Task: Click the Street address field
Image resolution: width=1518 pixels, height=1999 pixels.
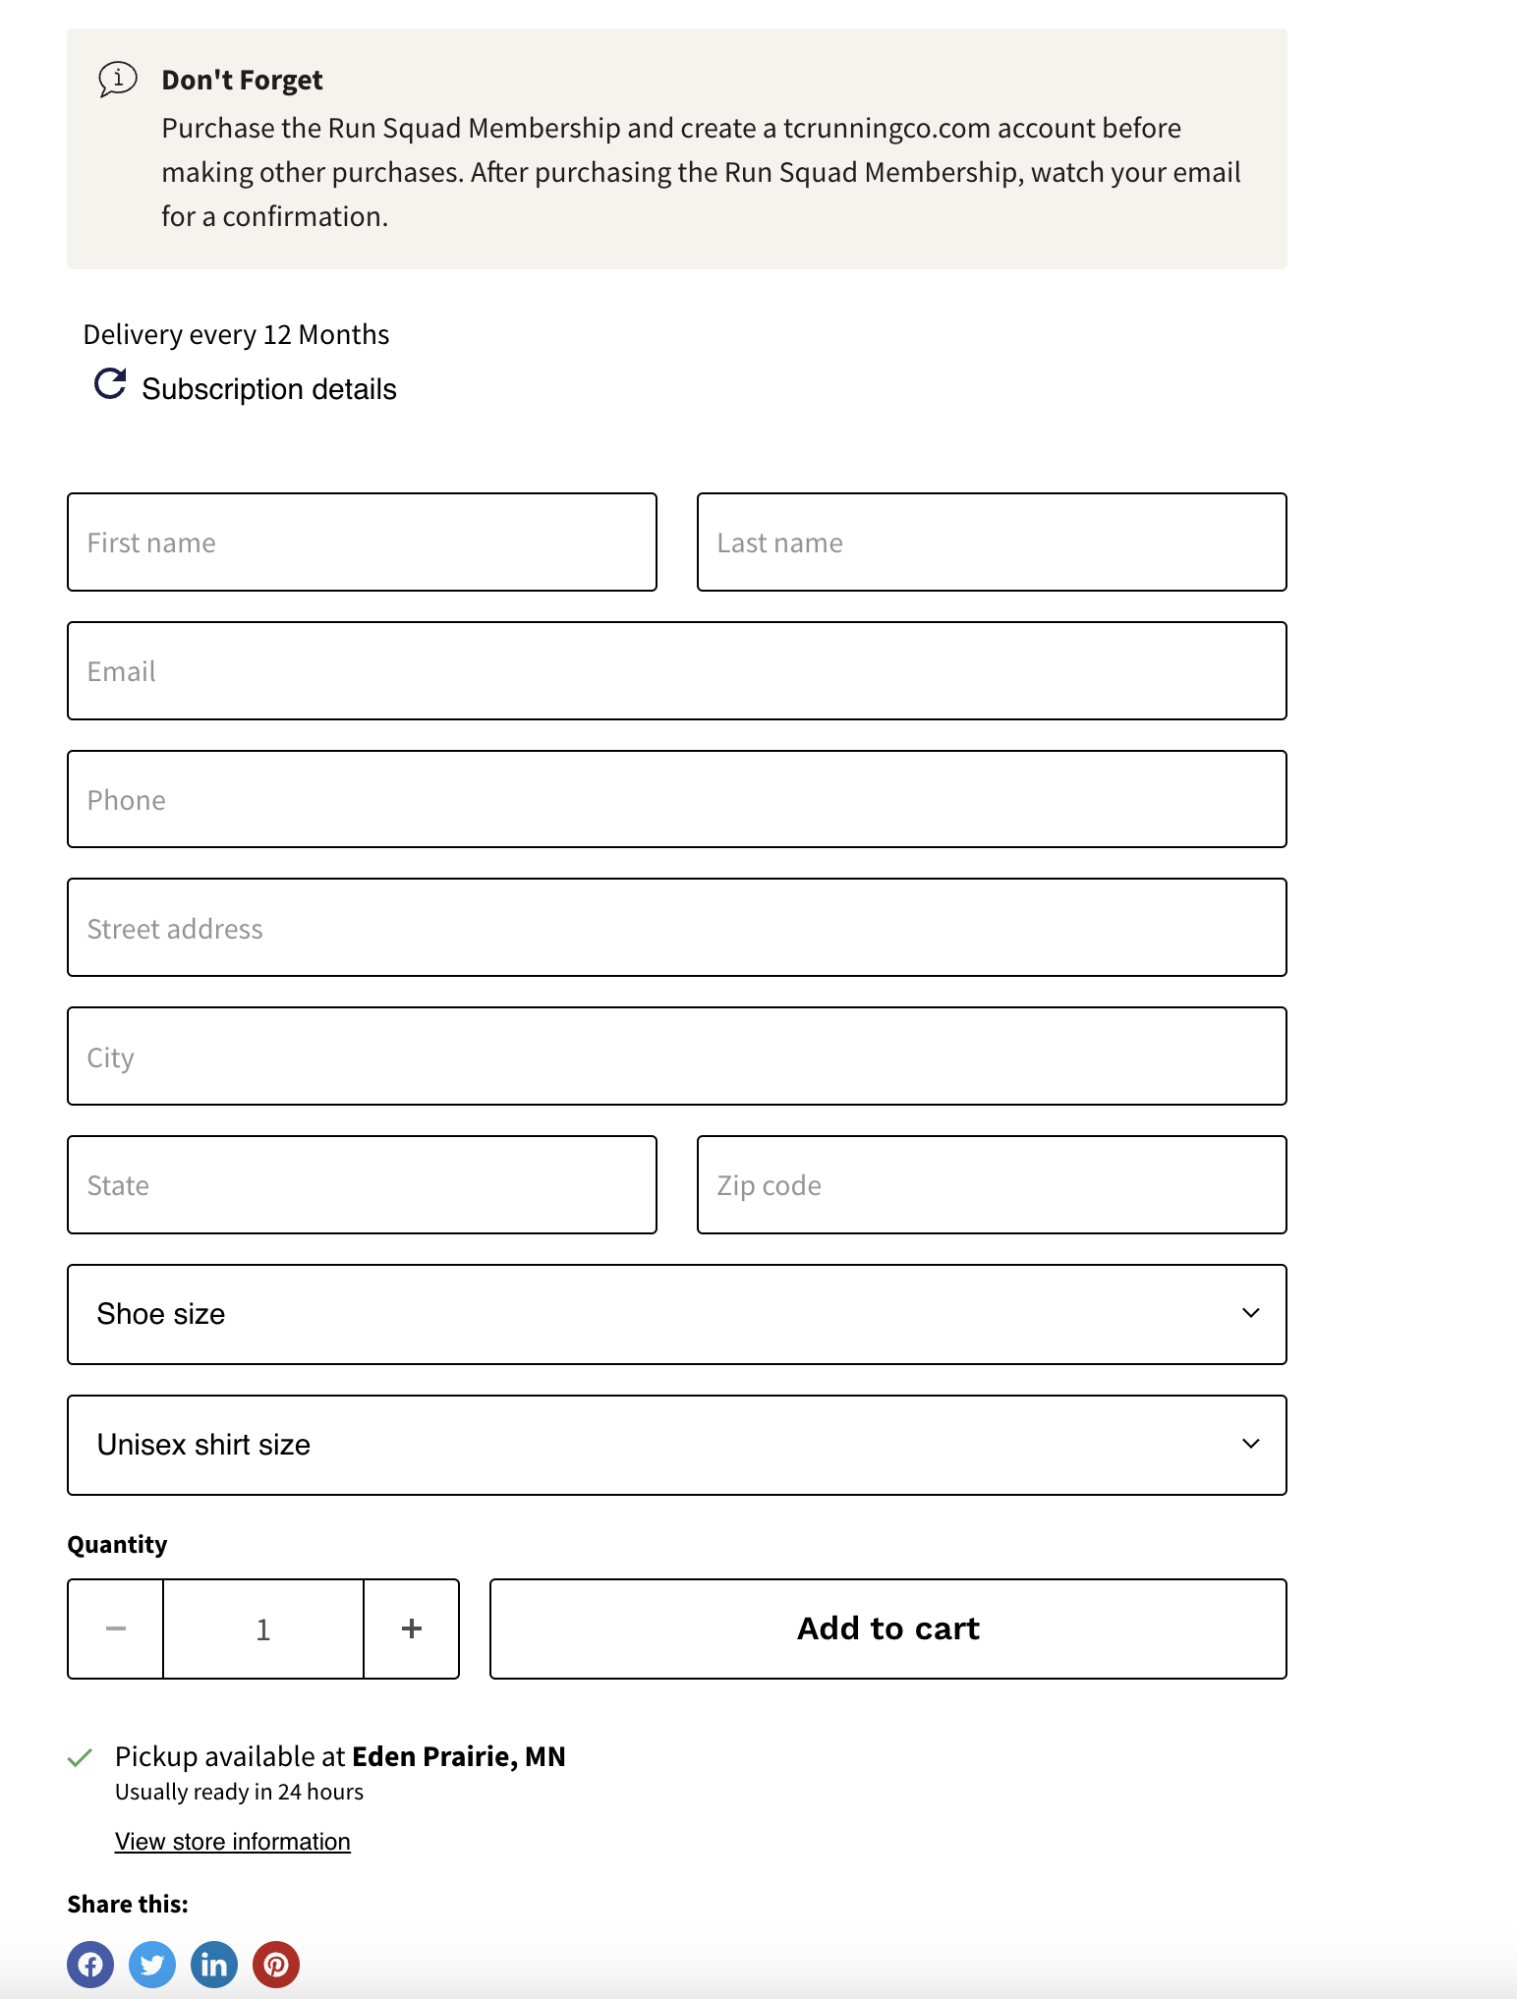Action: [x=676, y=927]
